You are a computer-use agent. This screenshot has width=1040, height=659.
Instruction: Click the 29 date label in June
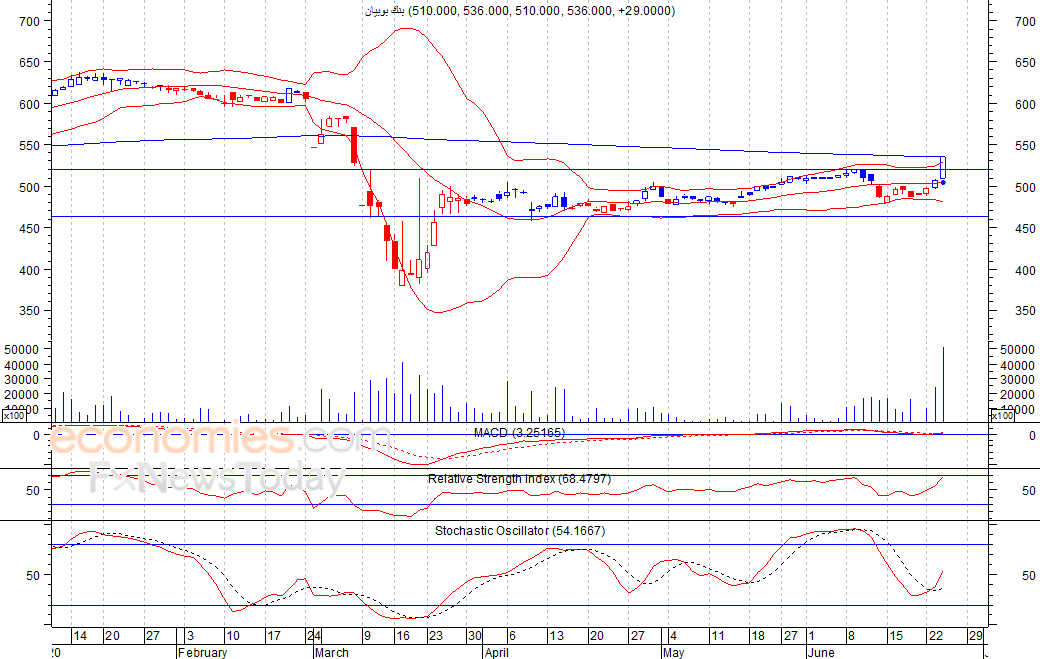coord(976,636)
